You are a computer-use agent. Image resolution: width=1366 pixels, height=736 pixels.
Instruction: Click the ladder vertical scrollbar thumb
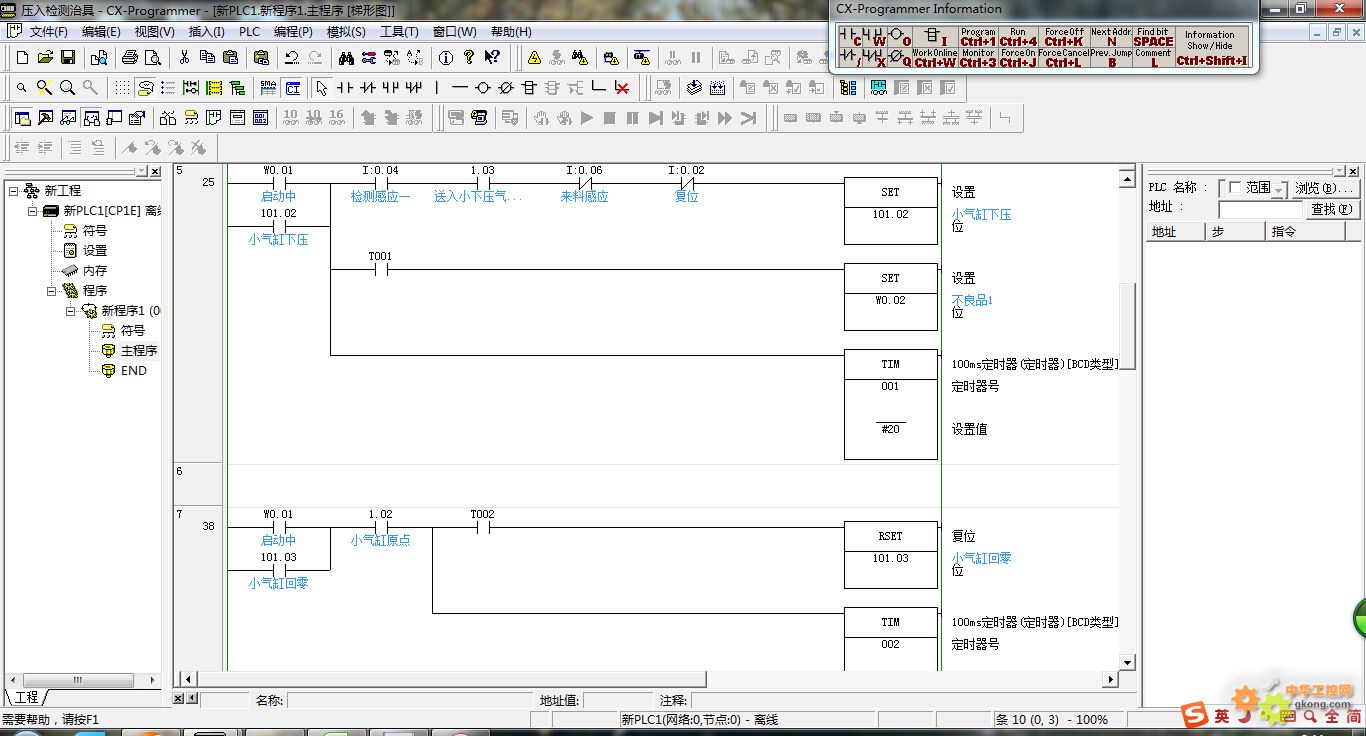coord(1127,325)
